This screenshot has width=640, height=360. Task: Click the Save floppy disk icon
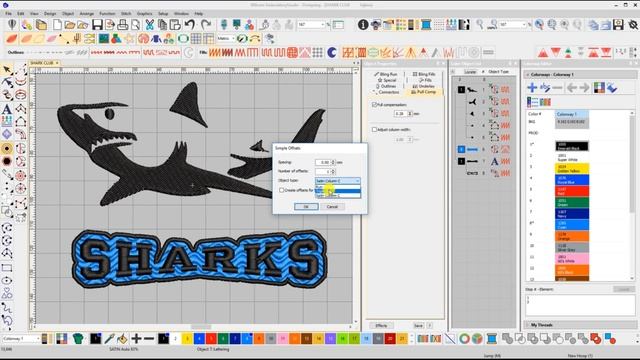97,25
